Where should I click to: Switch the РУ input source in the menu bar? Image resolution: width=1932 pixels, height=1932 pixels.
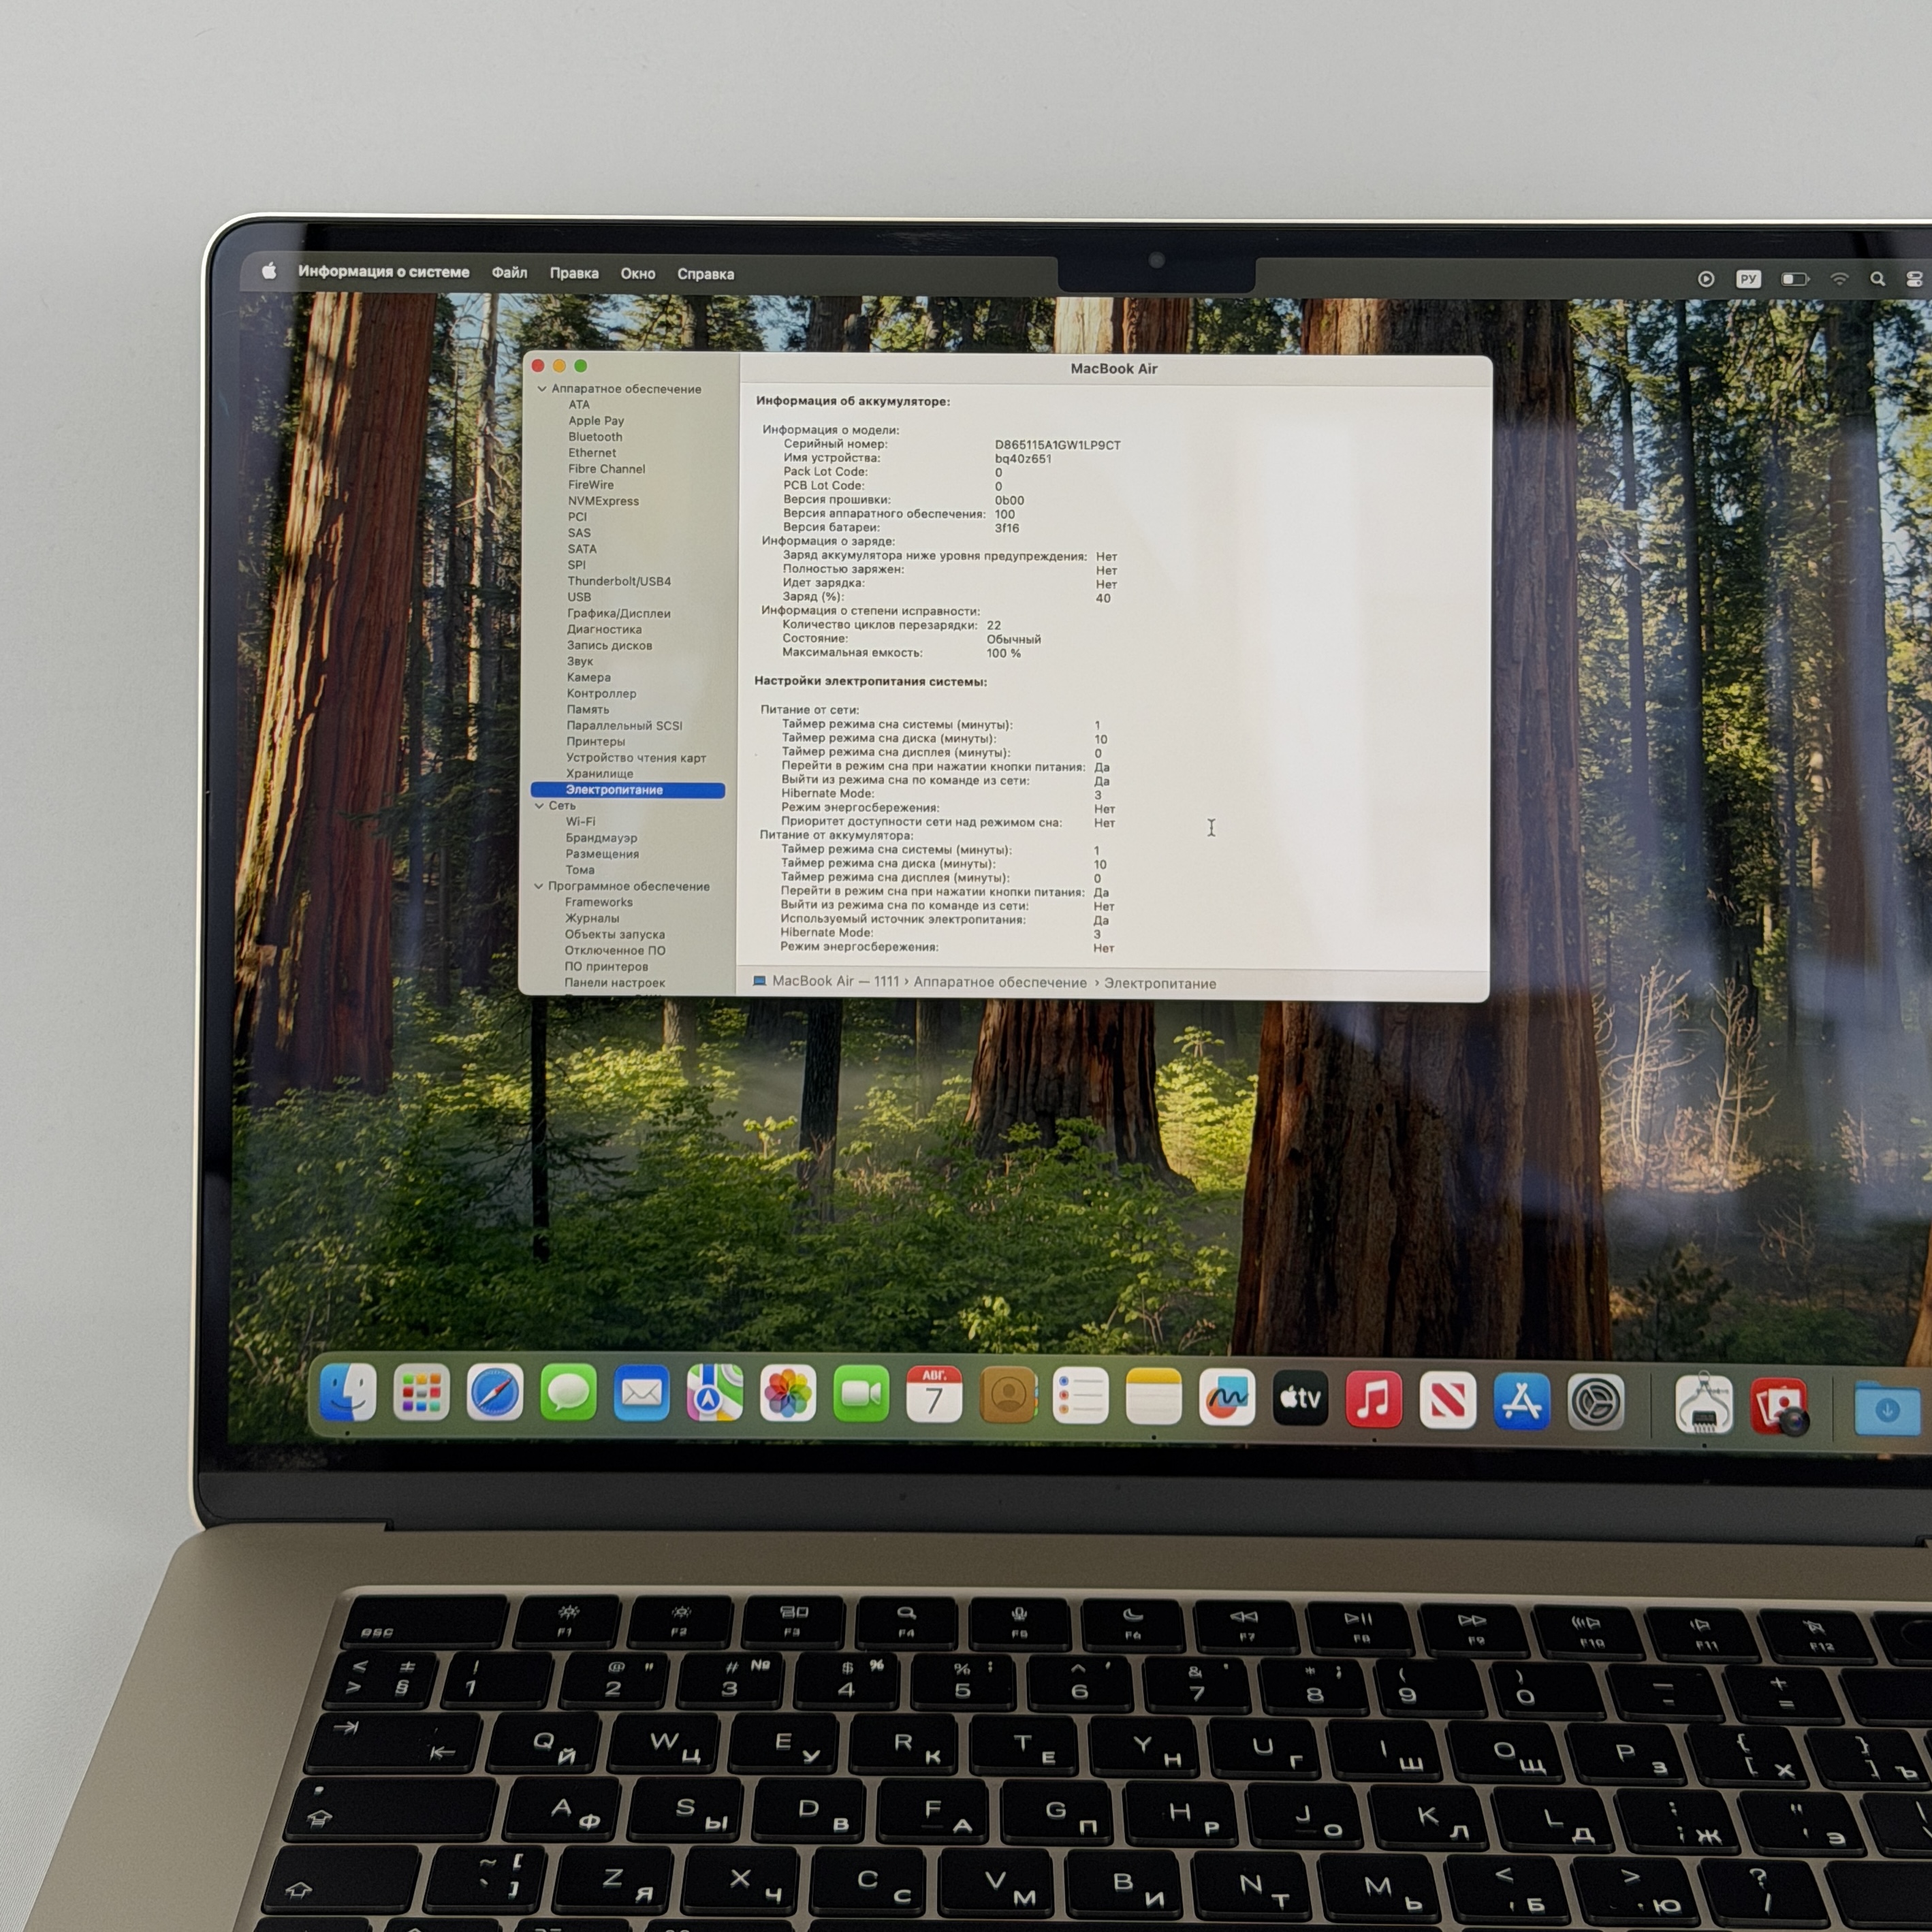coord(1748,279)
